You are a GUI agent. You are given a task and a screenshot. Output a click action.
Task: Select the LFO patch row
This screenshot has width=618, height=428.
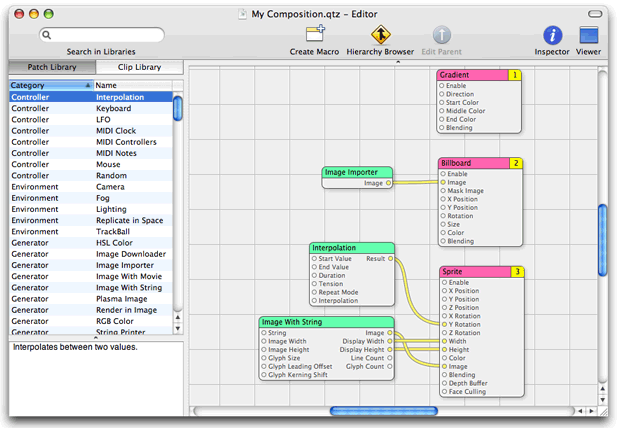(x=91, y=119)
